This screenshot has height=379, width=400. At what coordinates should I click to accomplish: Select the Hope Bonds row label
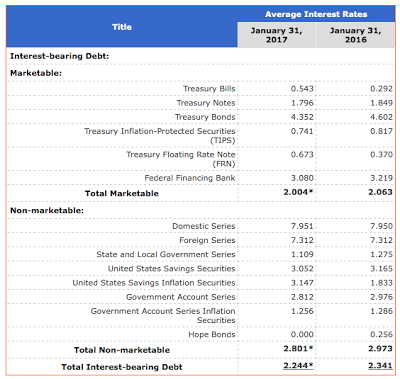pos(212,334)
